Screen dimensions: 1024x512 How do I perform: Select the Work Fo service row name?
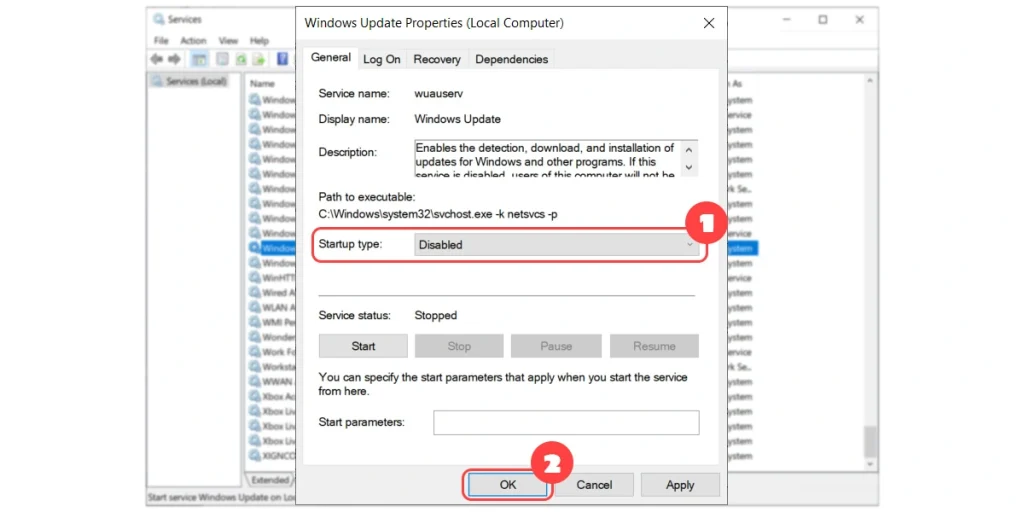[279, 351]
